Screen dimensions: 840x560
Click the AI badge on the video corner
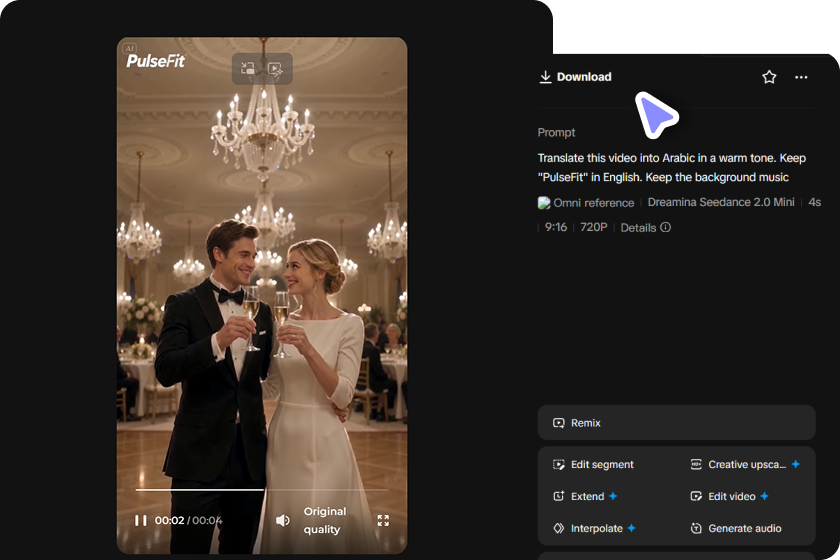tap(130, 48)
